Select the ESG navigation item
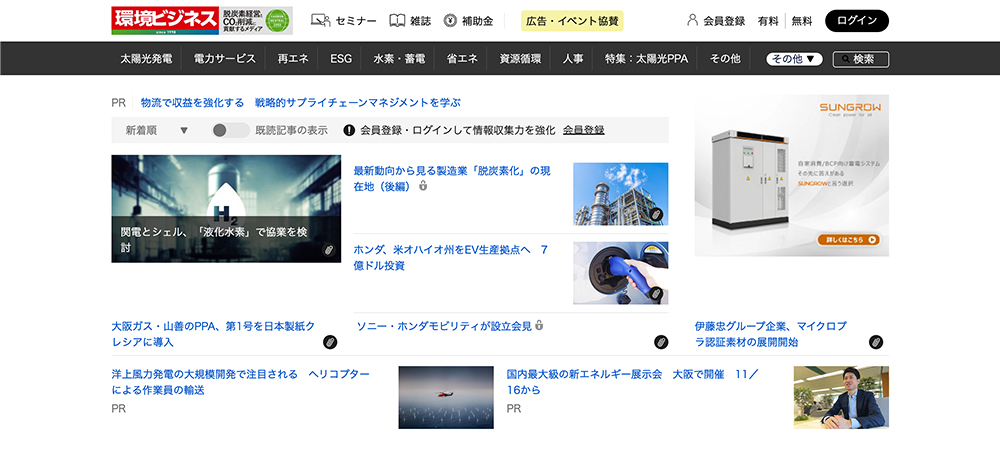The width and height of the screenshot is (1000, 450). (341, 59)
